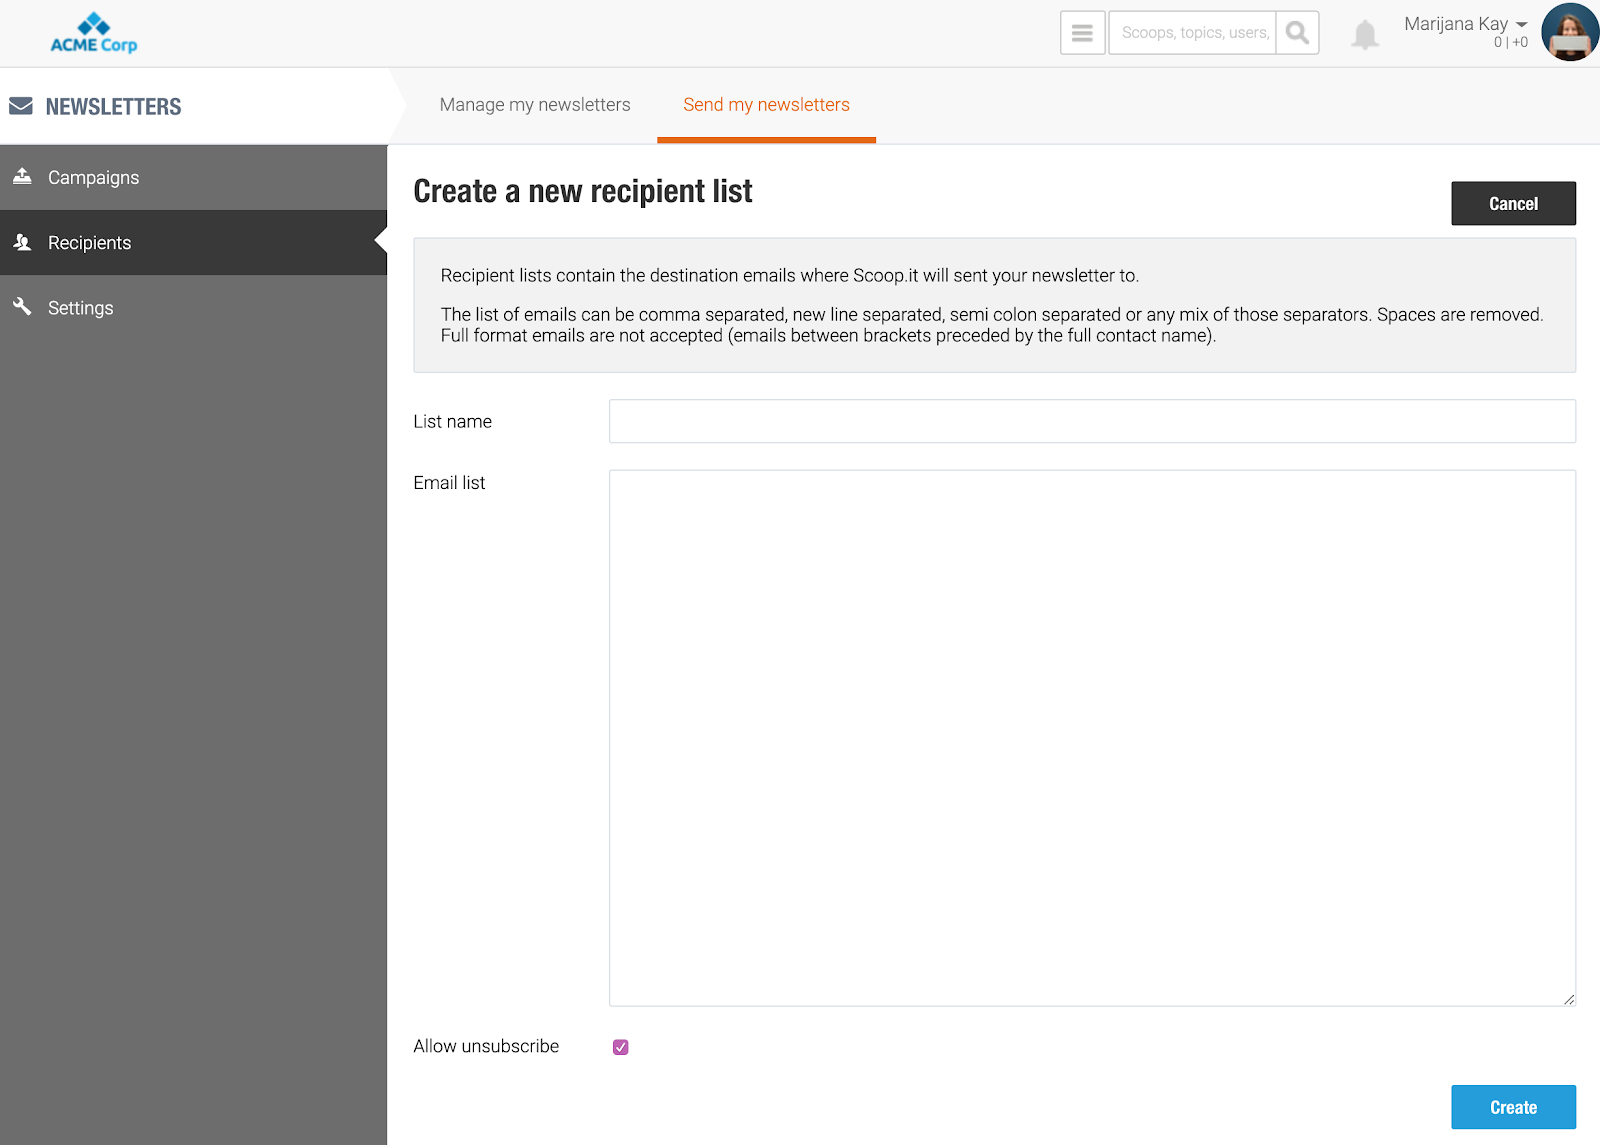Uncheck the Allow unsubscribe checkbox
Image resolution: width=1600 pixels, height=1145 pixels.
[x=621, y=1047]
